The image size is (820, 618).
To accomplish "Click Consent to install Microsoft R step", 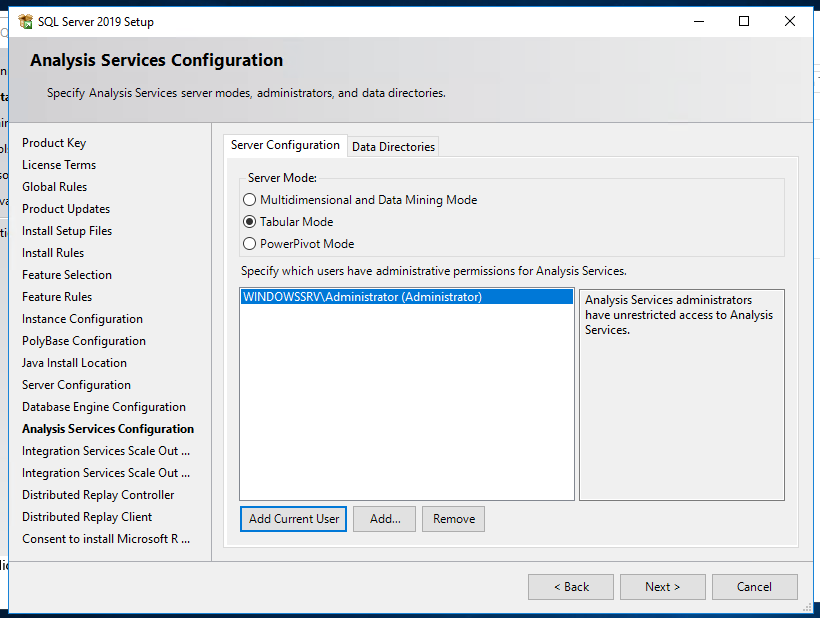I will coord(106,539).
